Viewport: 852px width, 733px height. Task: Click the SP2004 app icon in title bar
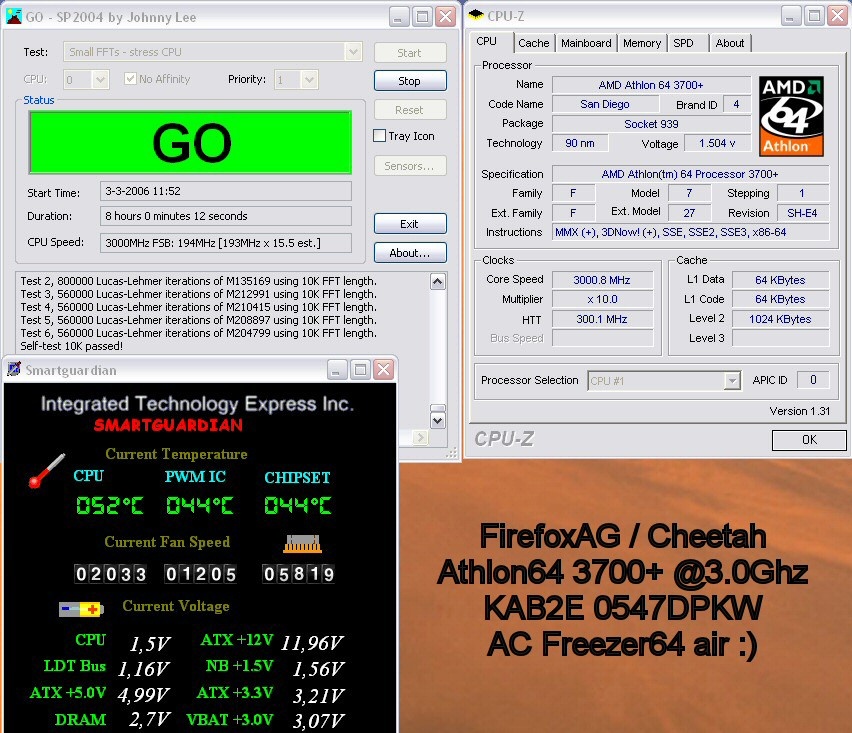(x=14, y=16)
